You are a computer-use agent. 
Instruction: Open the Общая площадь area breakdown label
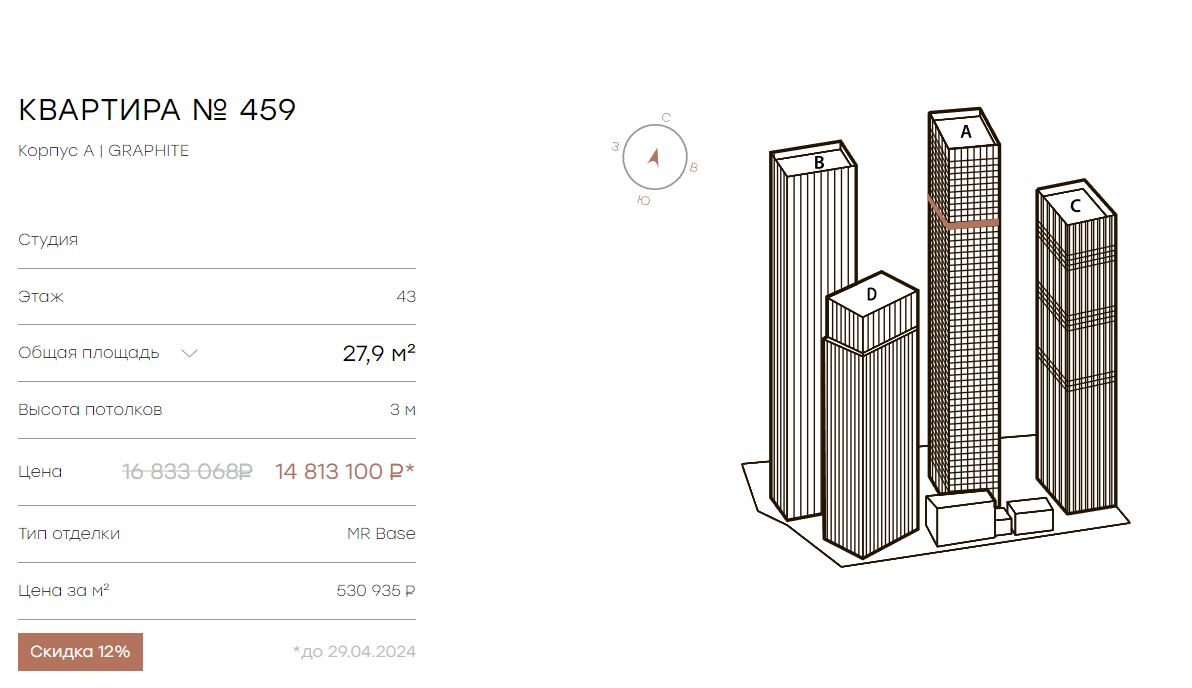pos(89,353)
